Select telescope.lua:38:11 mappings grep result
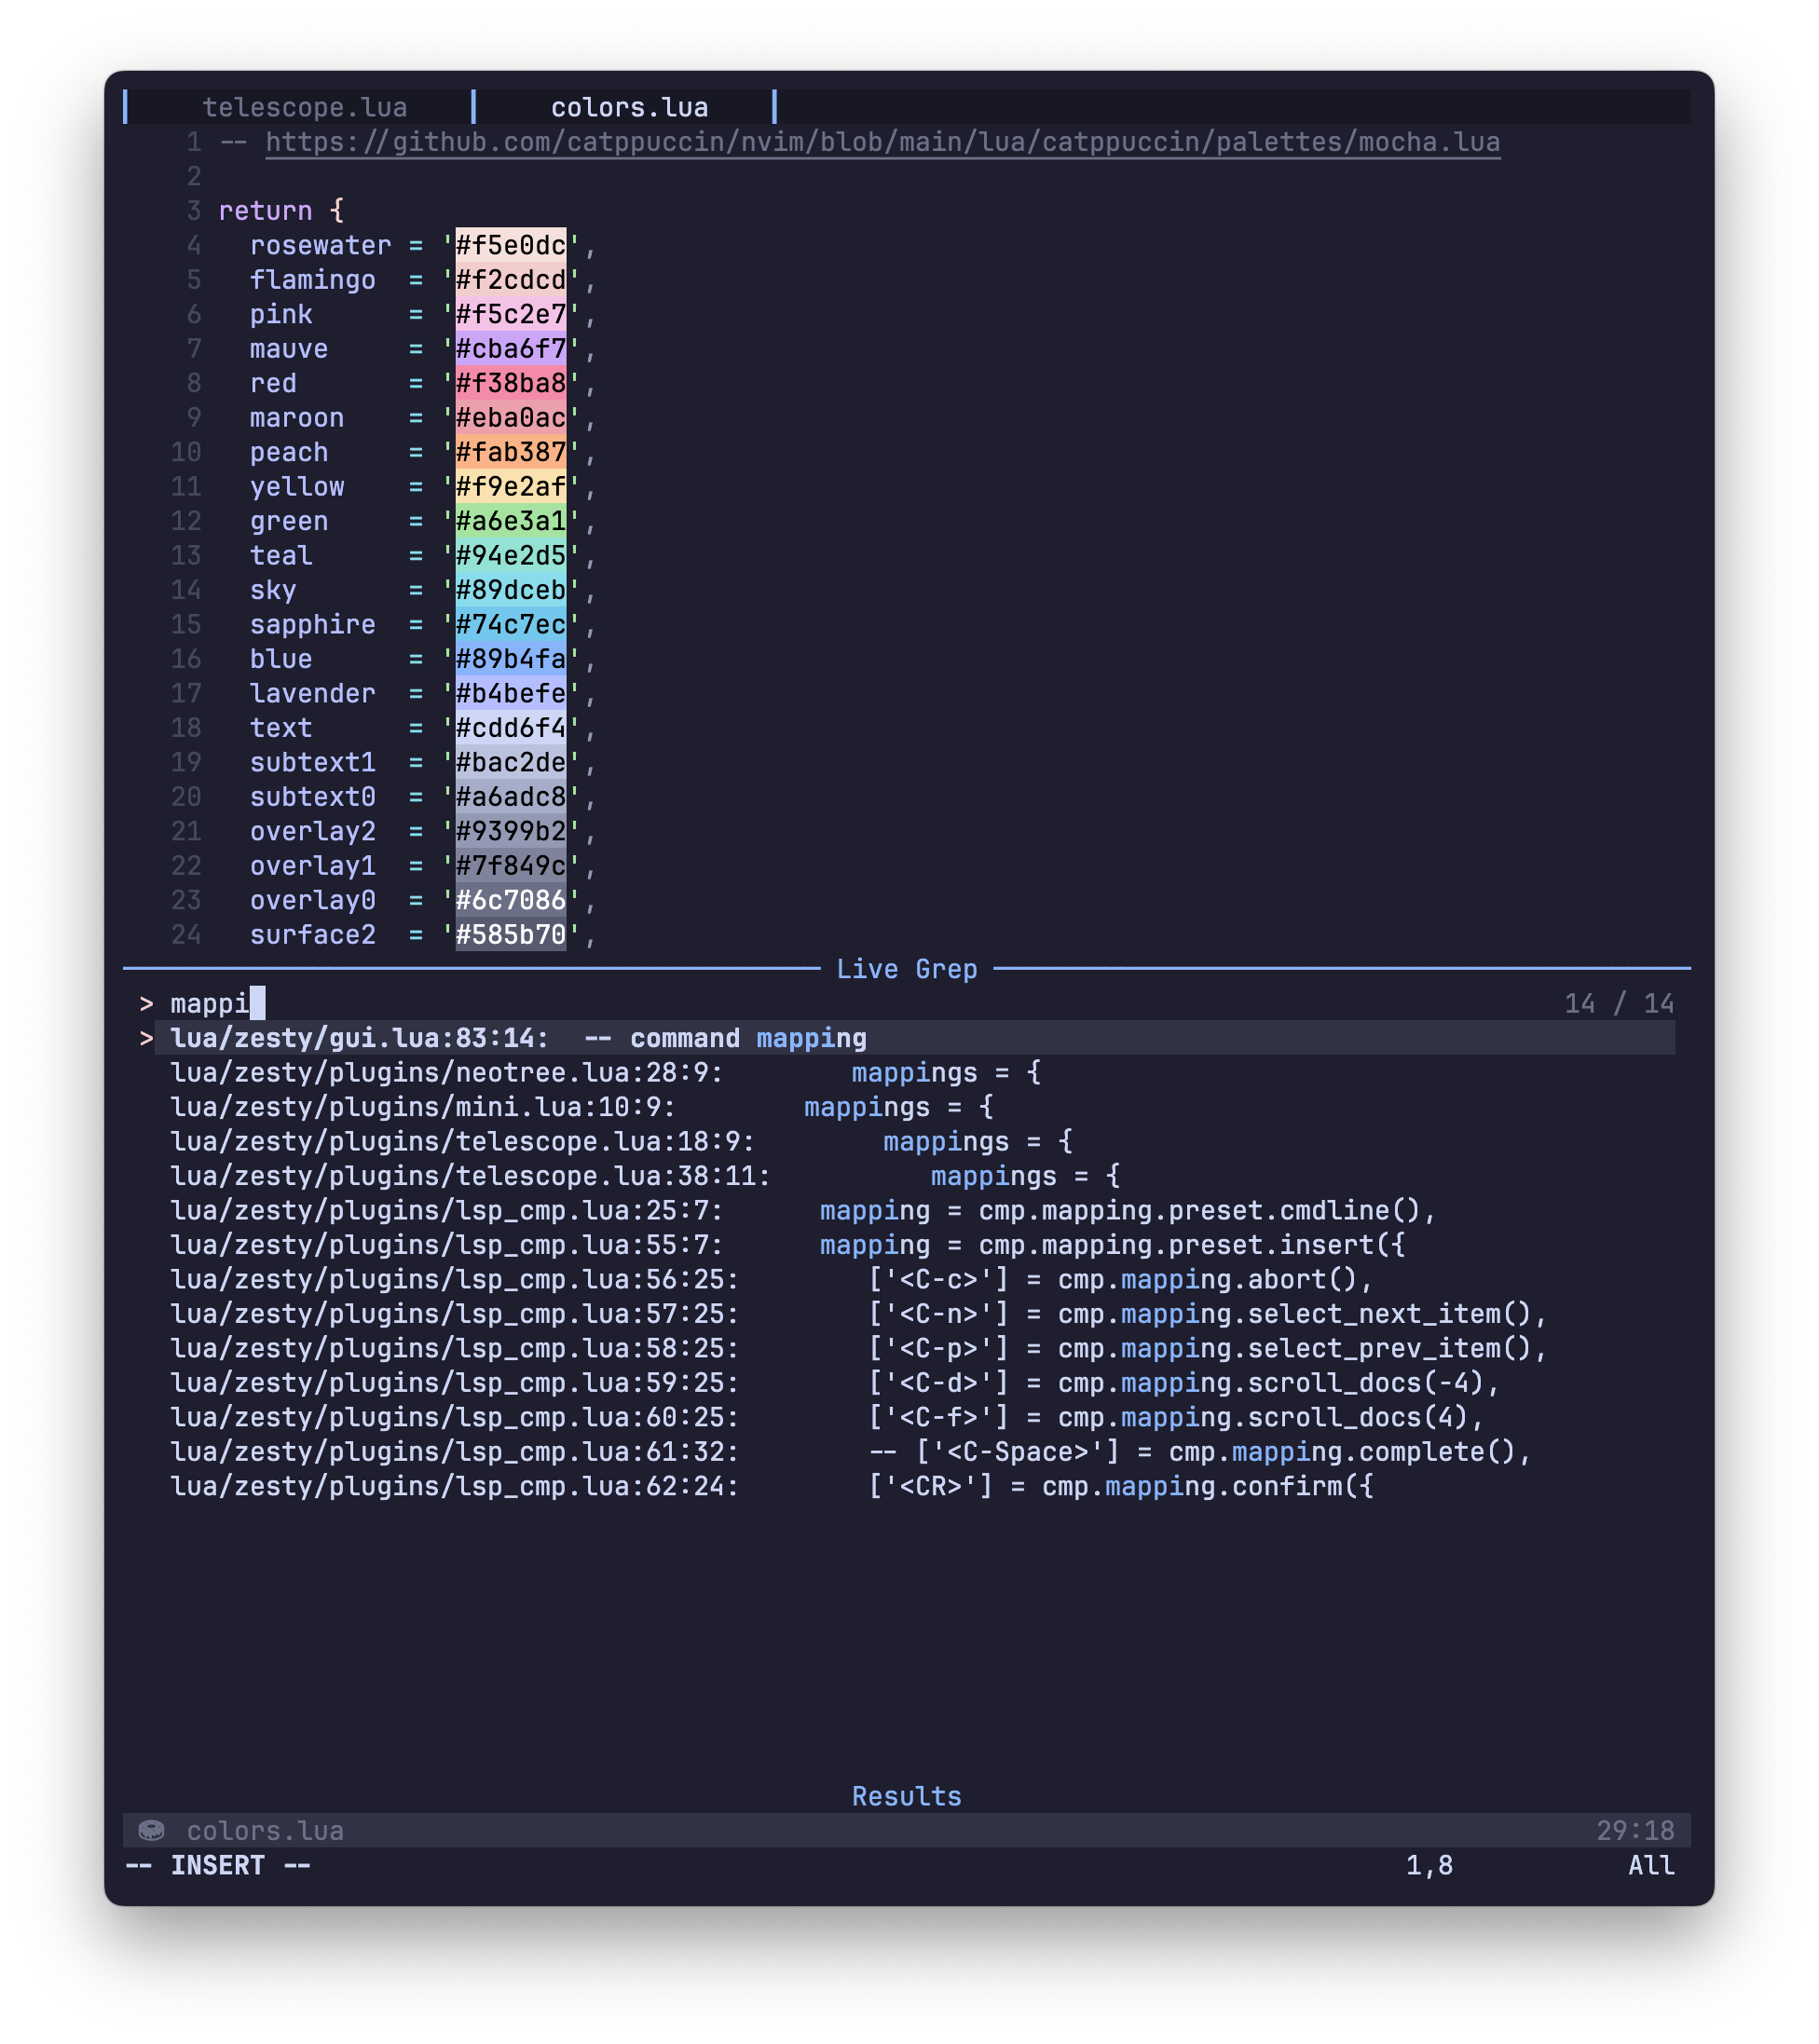Screen dimensions: 1819x2044 click(x=644, y=1176)
